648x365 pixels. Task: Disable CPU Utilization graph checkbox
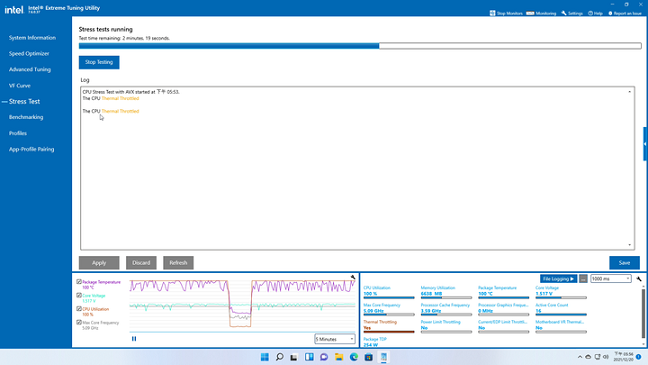tap(79, 309)
